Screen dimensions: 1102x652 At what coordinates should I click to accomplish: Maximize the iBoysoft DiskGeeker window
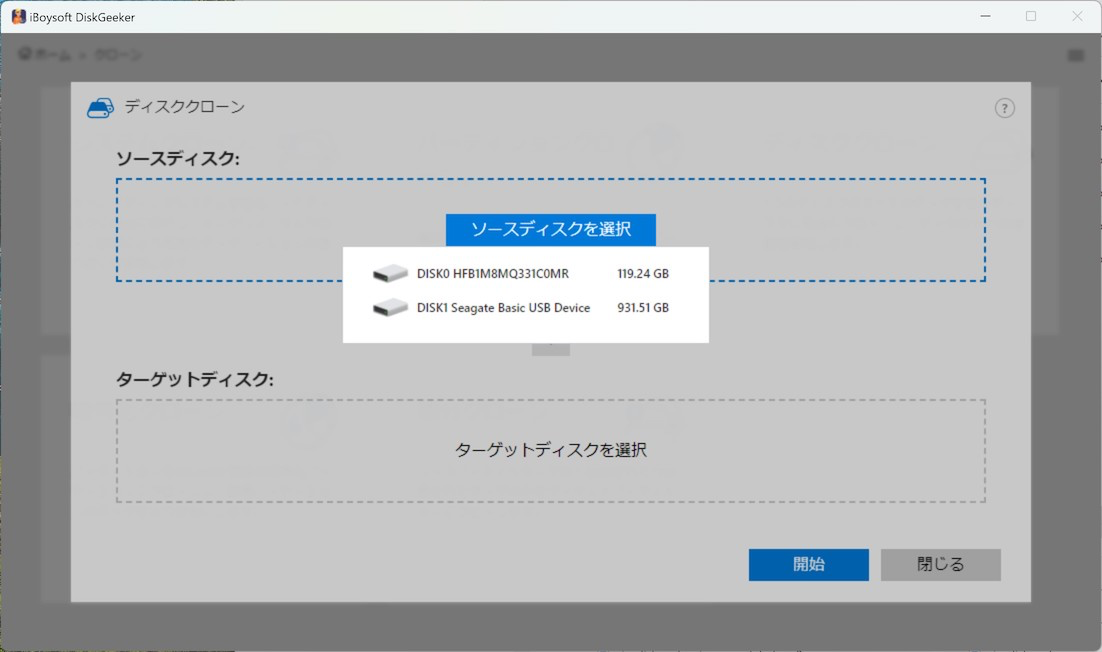[1031, 16]
